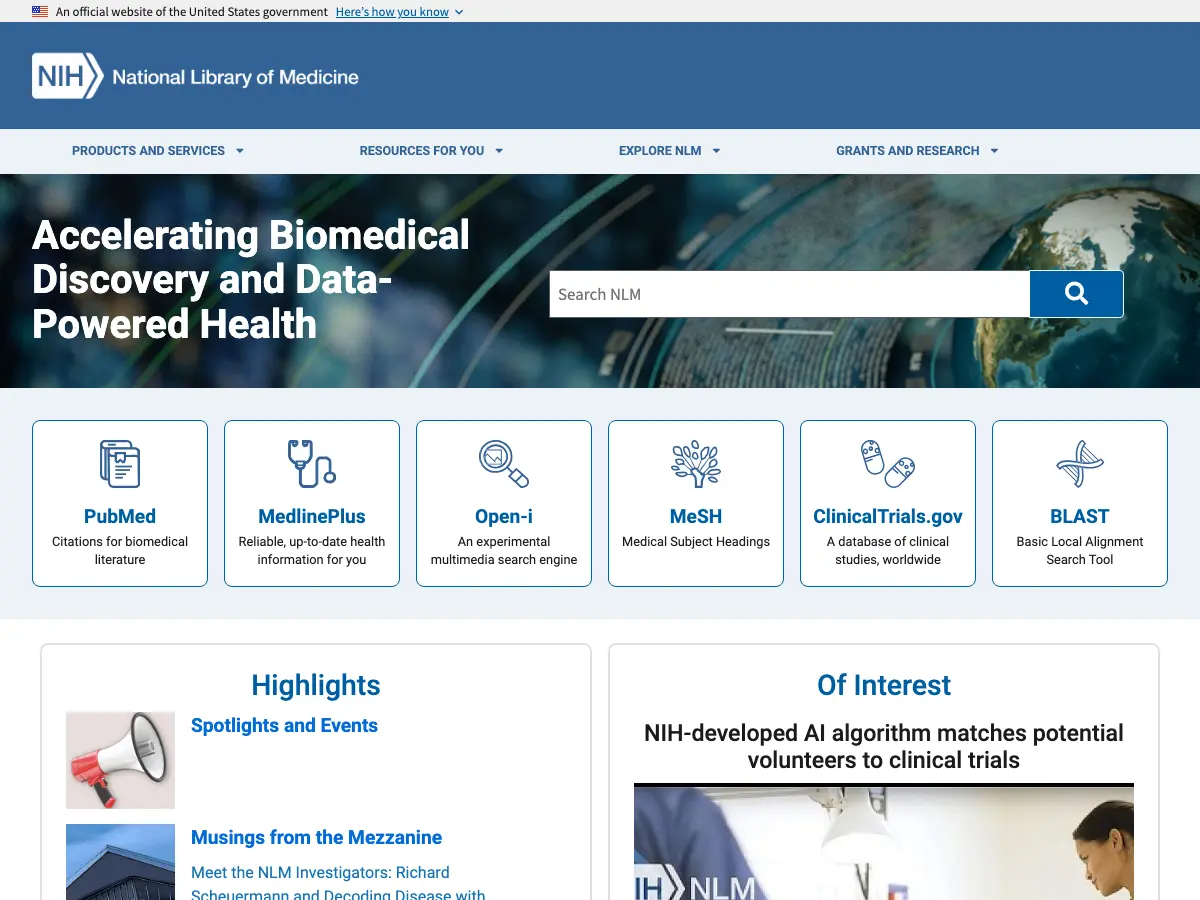
Task: Click "Citations for biomedical literature" text
Action: coord(120,551)
